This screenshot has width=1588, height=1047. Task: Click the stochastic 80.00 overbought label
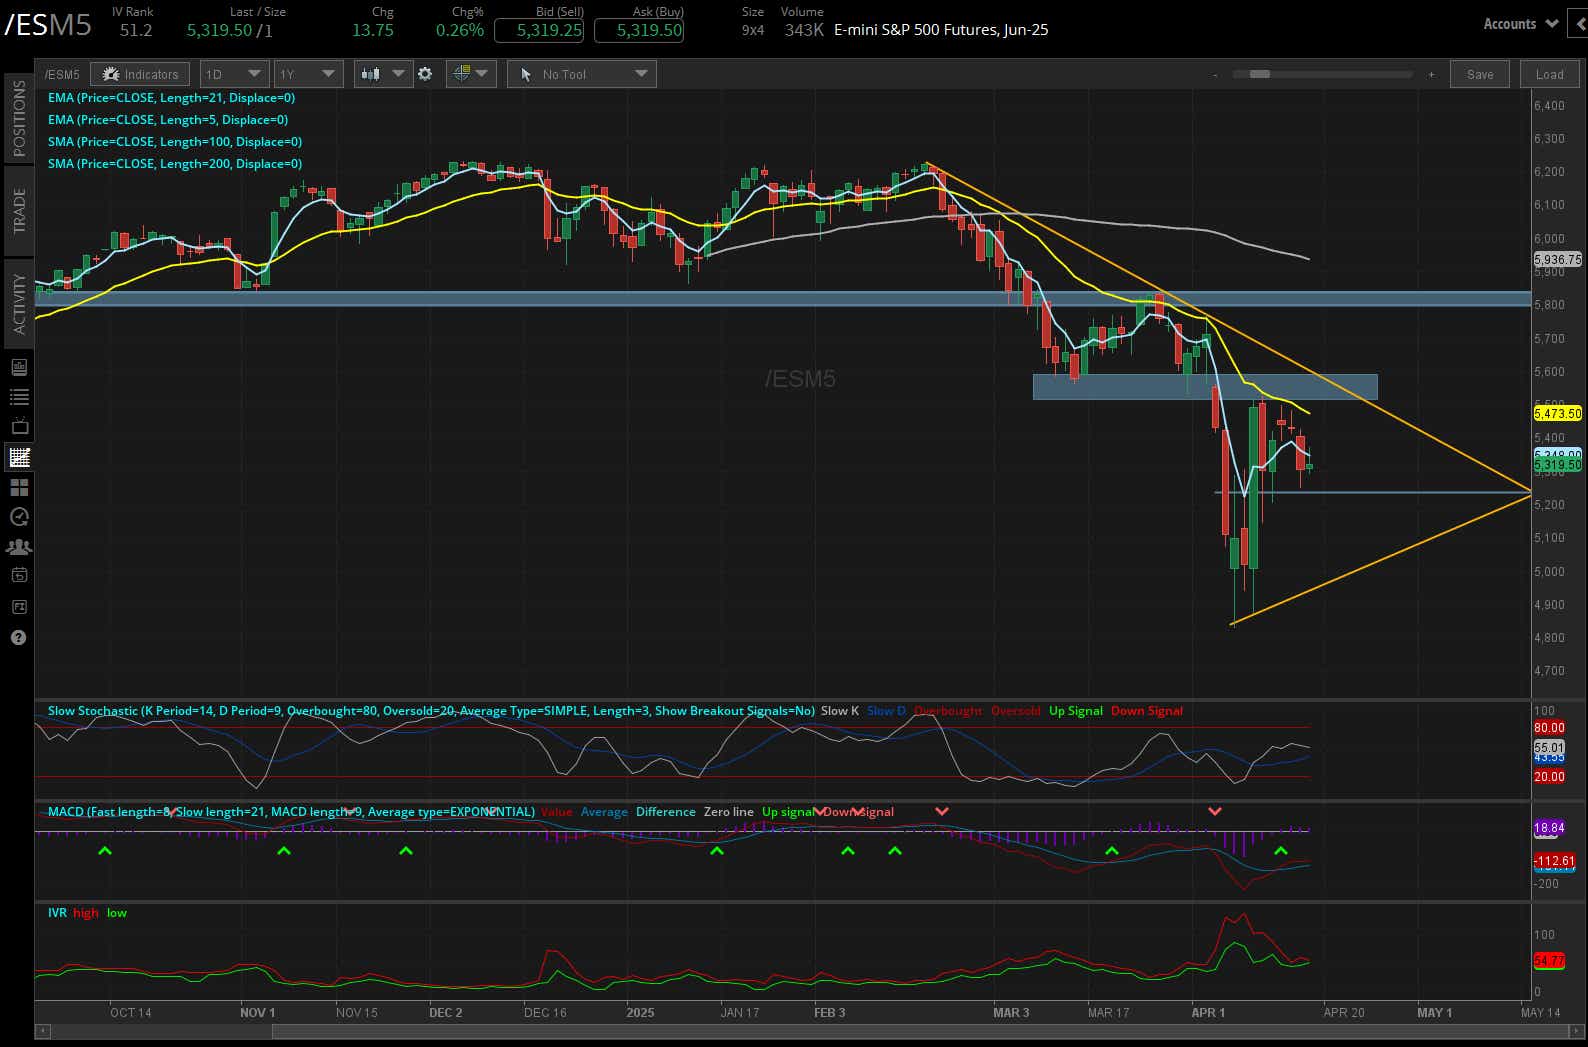coord(1549,728)
